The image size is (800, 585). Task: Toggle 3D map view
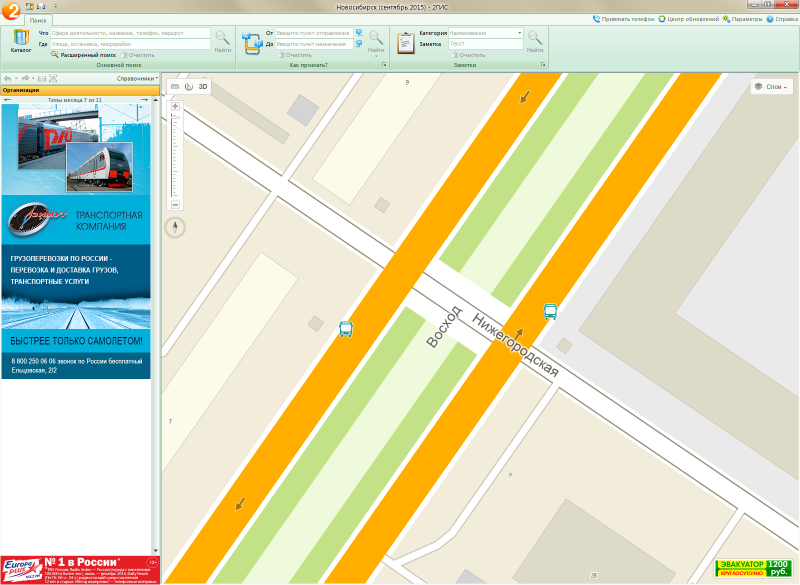point(203,87)
